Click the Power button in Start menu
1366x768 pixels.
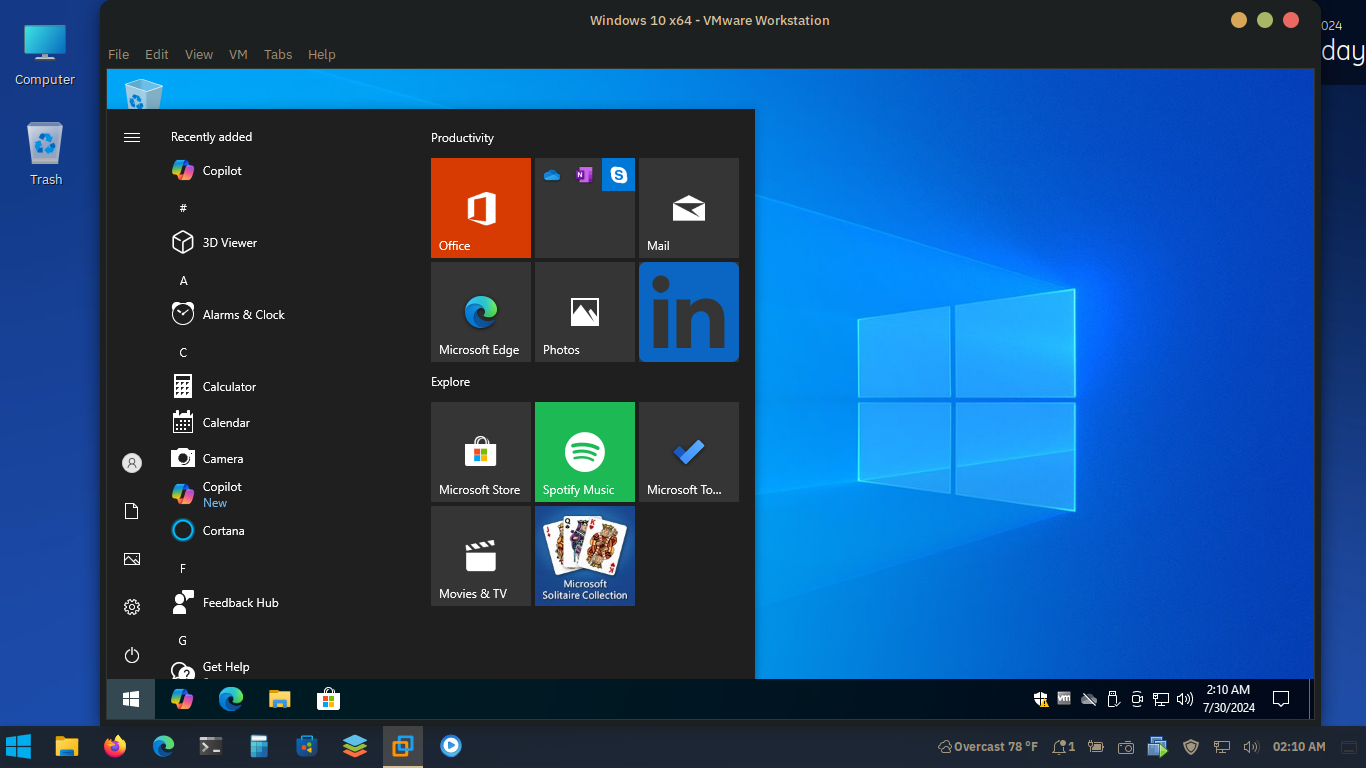[132, 655]
